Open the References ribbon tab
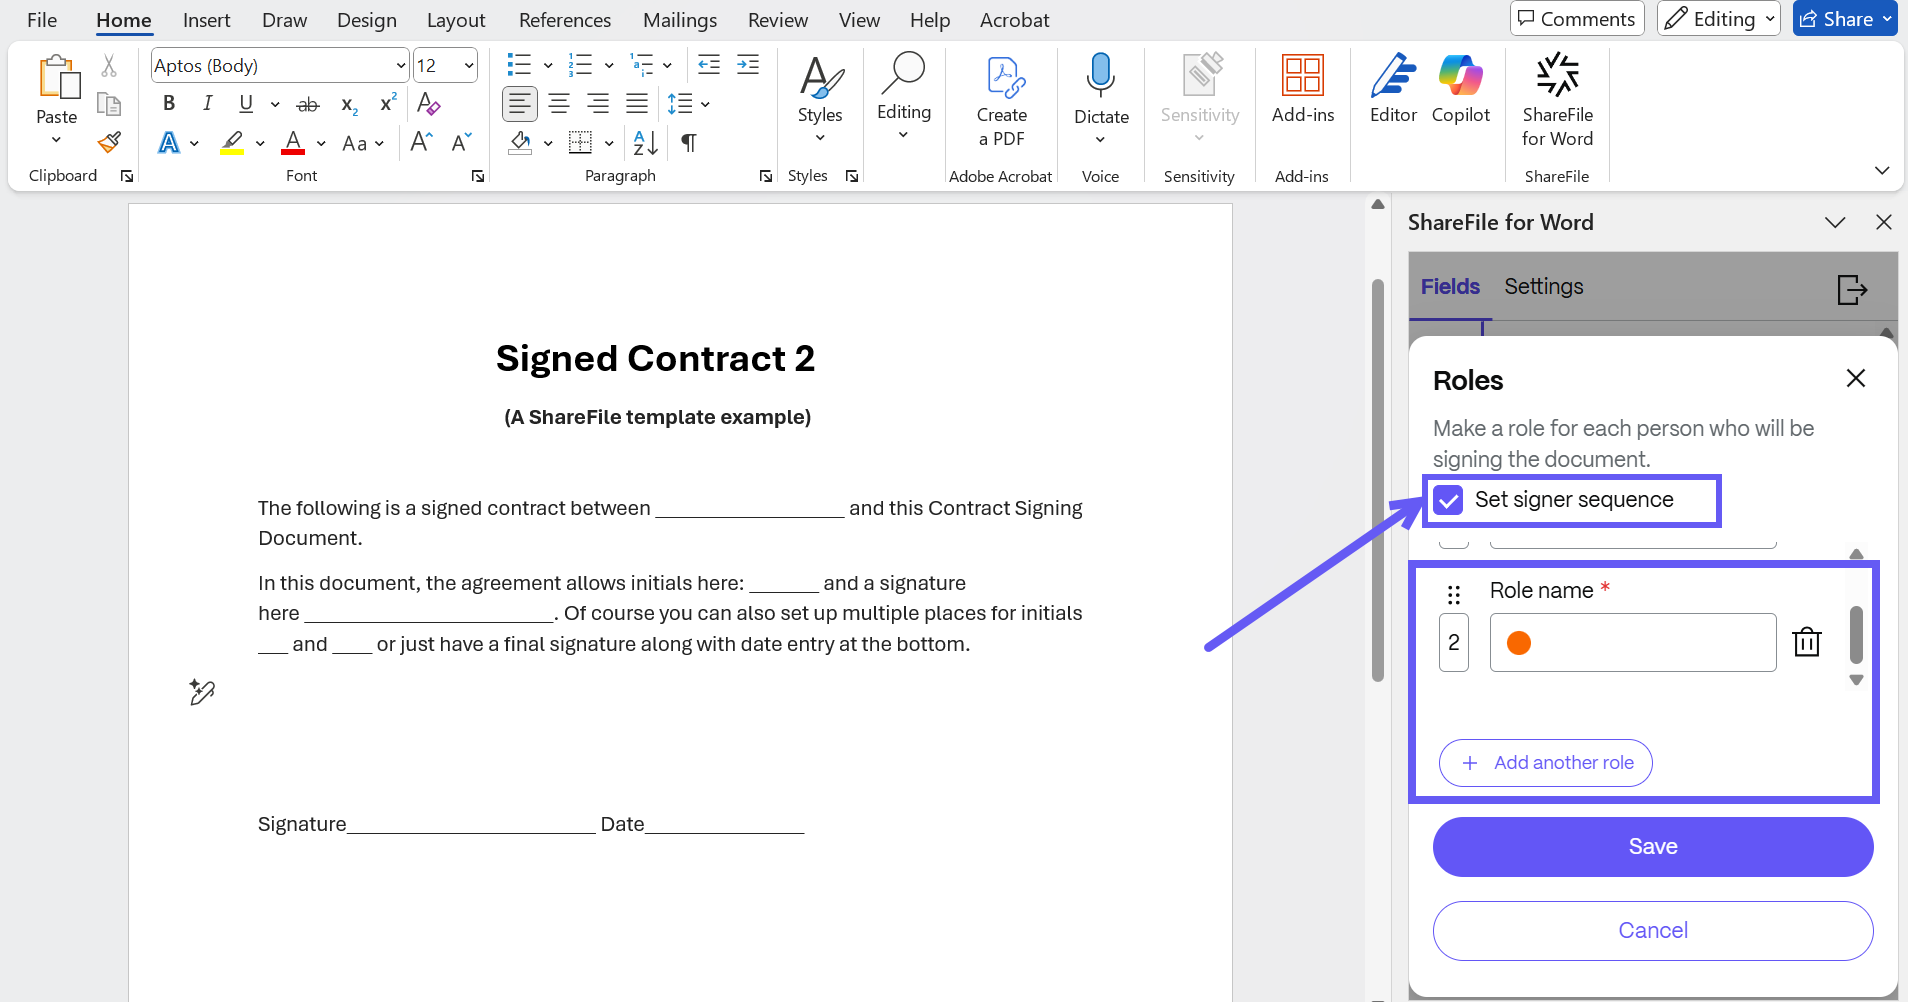Viewport: 1908px width, 1002px height. pos(564,20)
